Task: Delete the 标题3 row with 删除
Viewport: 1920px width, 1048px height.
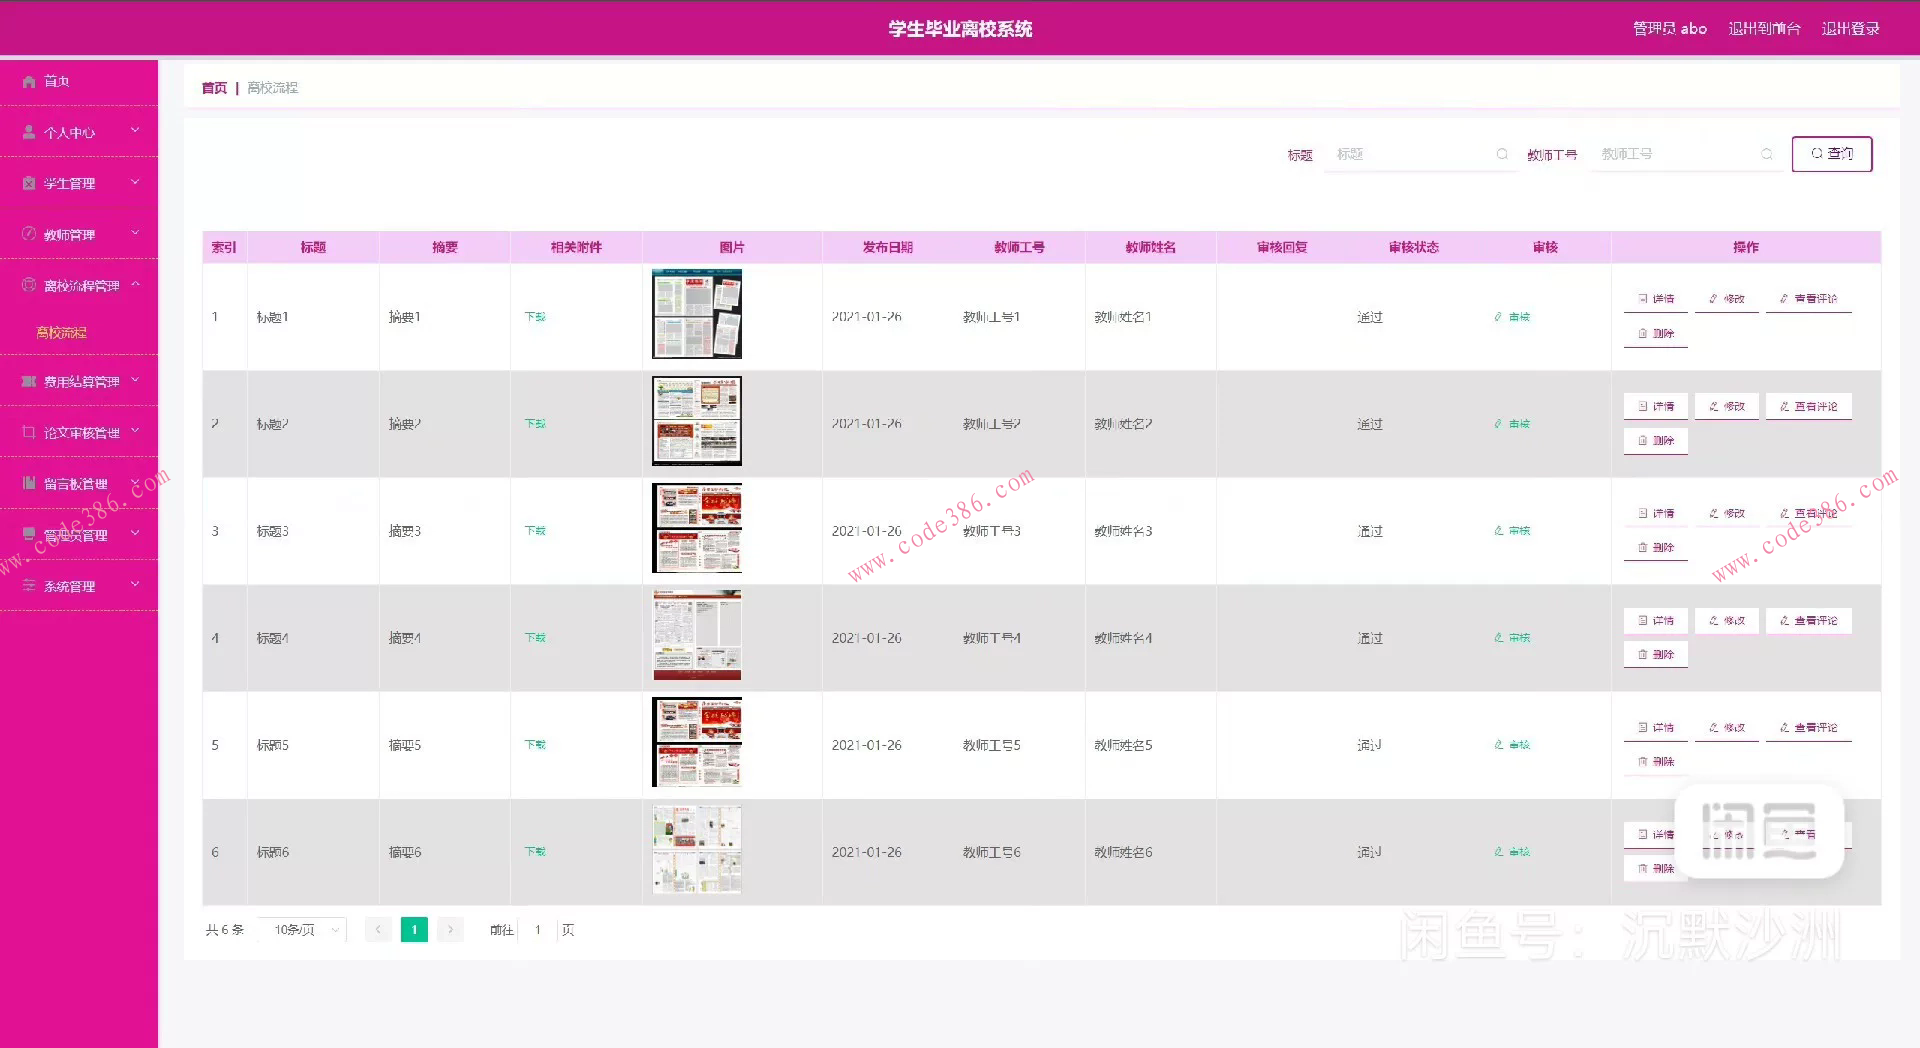Action: [x=1656, y=547]
